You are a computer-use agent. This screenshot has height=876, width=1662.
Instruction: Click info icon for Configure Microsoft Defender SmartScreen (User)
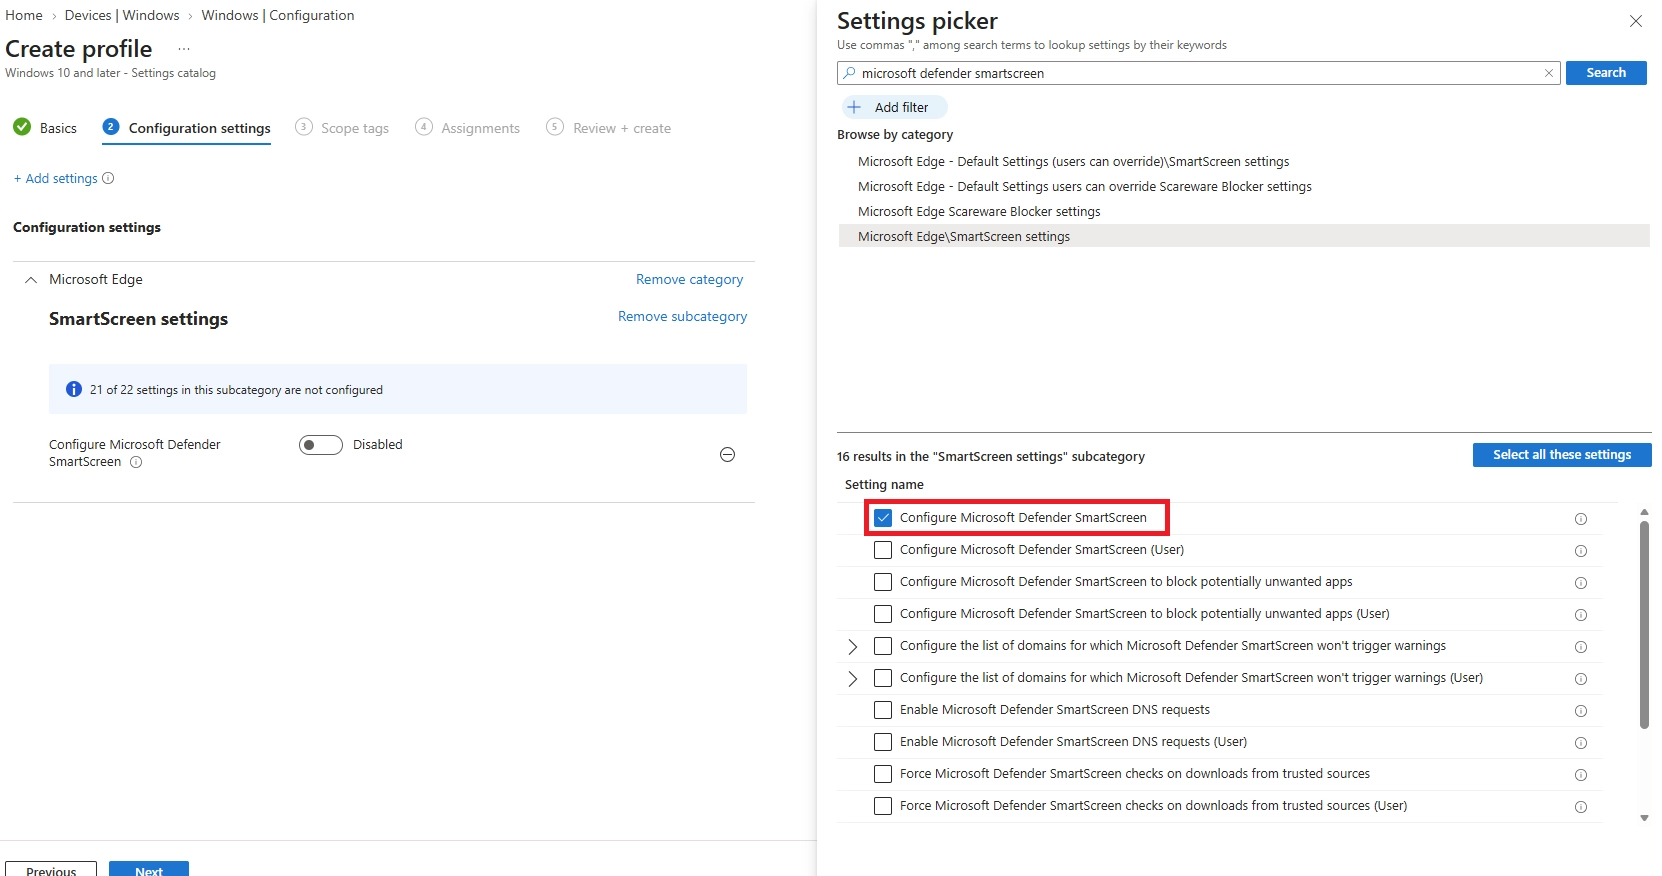tap(1581, 551)
